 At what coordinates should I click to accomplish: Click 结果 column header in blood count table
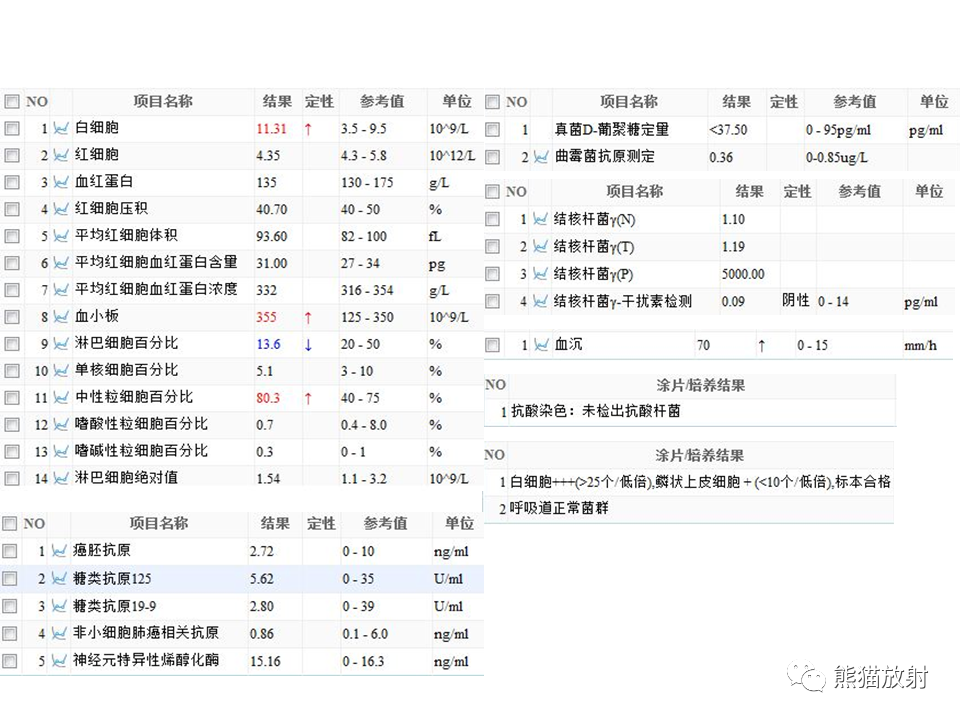click(x=277, y=102)
